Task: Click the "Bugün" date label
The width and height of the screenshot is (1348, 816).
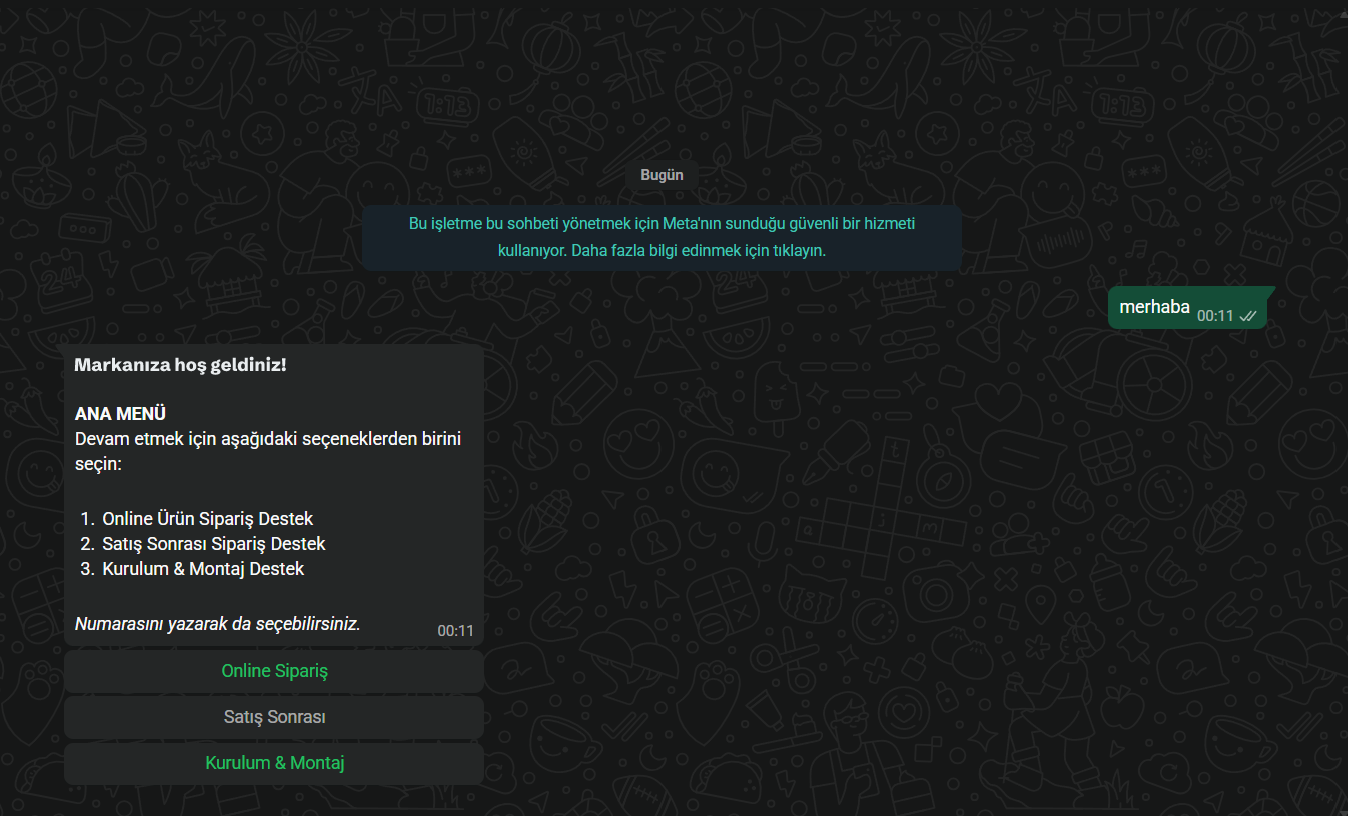Action: 662,175
